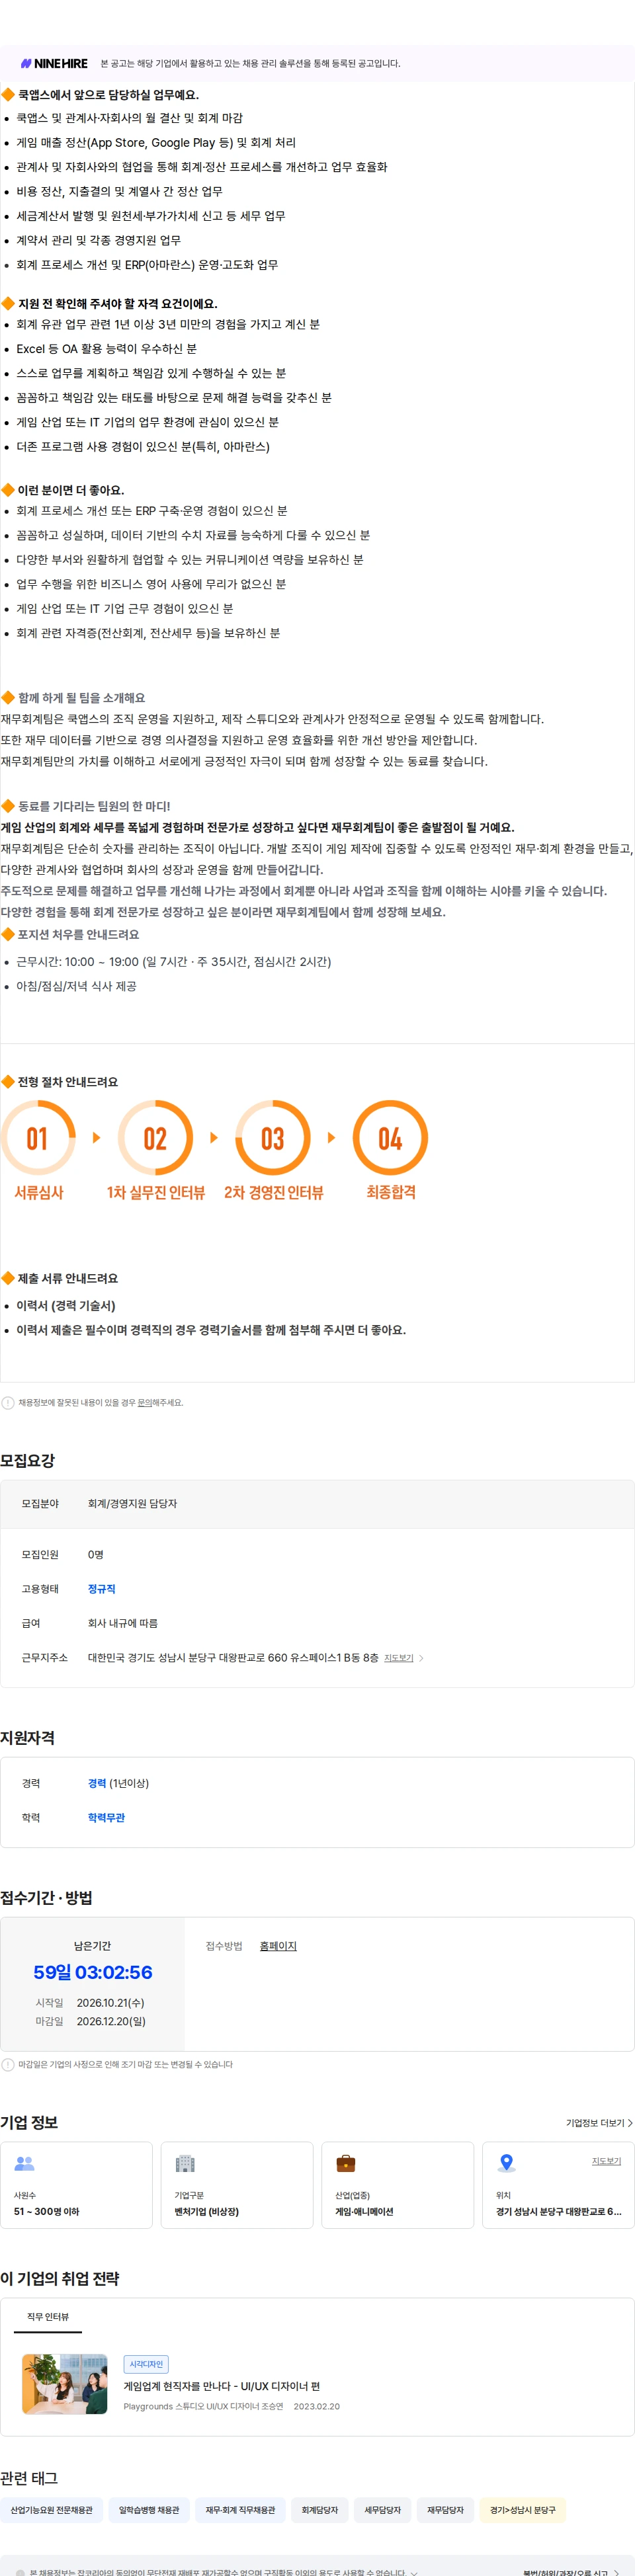The height and width of the screenshot is (2576, 635).
Task: Click the 회계담당자 tag
Action: coord(320,2509)
